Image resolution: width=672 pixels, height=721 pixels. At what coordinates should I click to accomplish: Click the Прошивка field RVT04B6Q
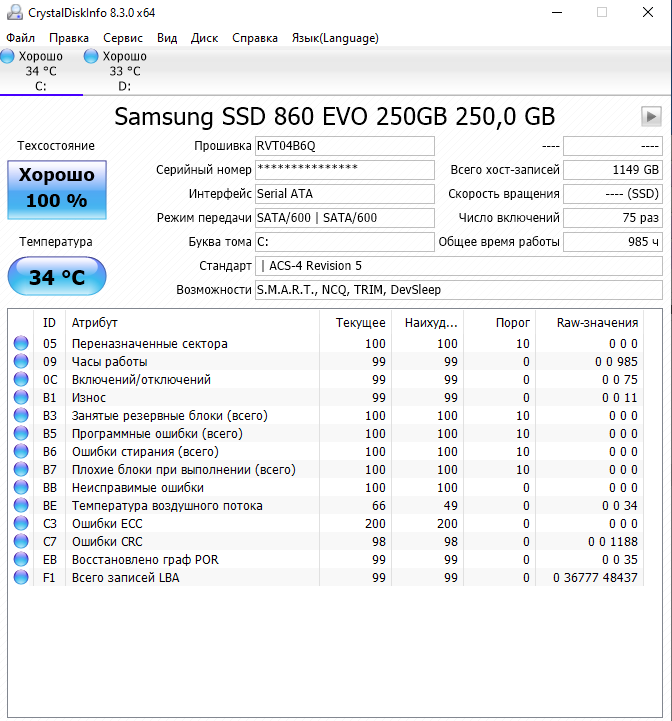[345, 146]
